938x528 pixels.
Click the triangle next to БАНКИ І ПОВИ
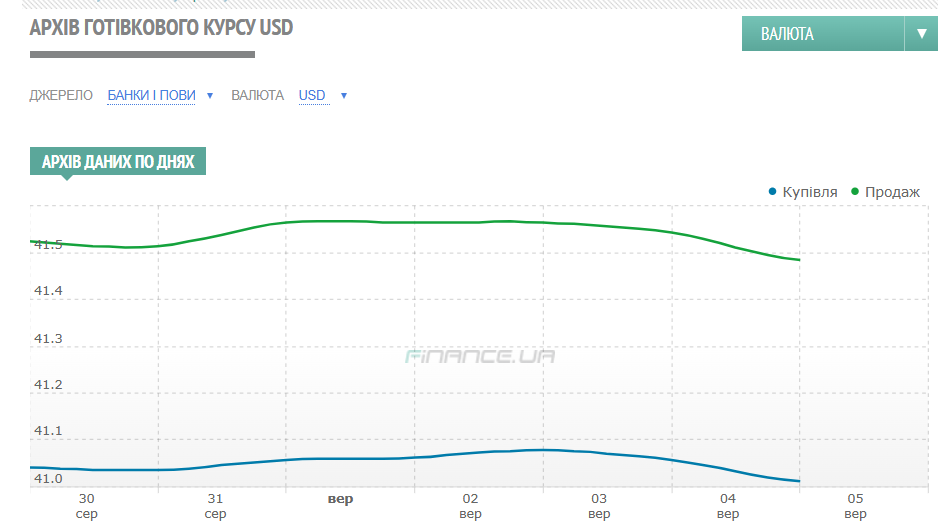(210, 96)
